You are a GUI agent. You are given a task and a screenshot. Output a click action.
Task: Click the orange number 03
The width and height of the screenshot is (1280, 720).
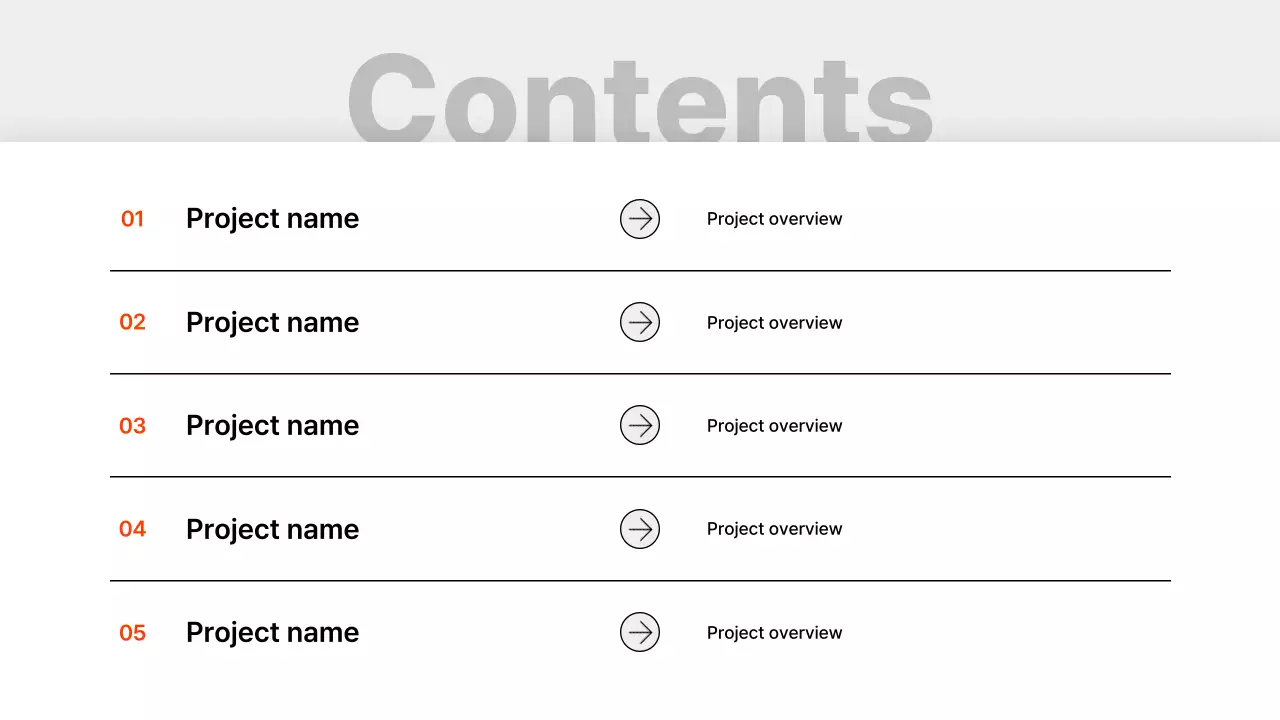coord(132,426)
